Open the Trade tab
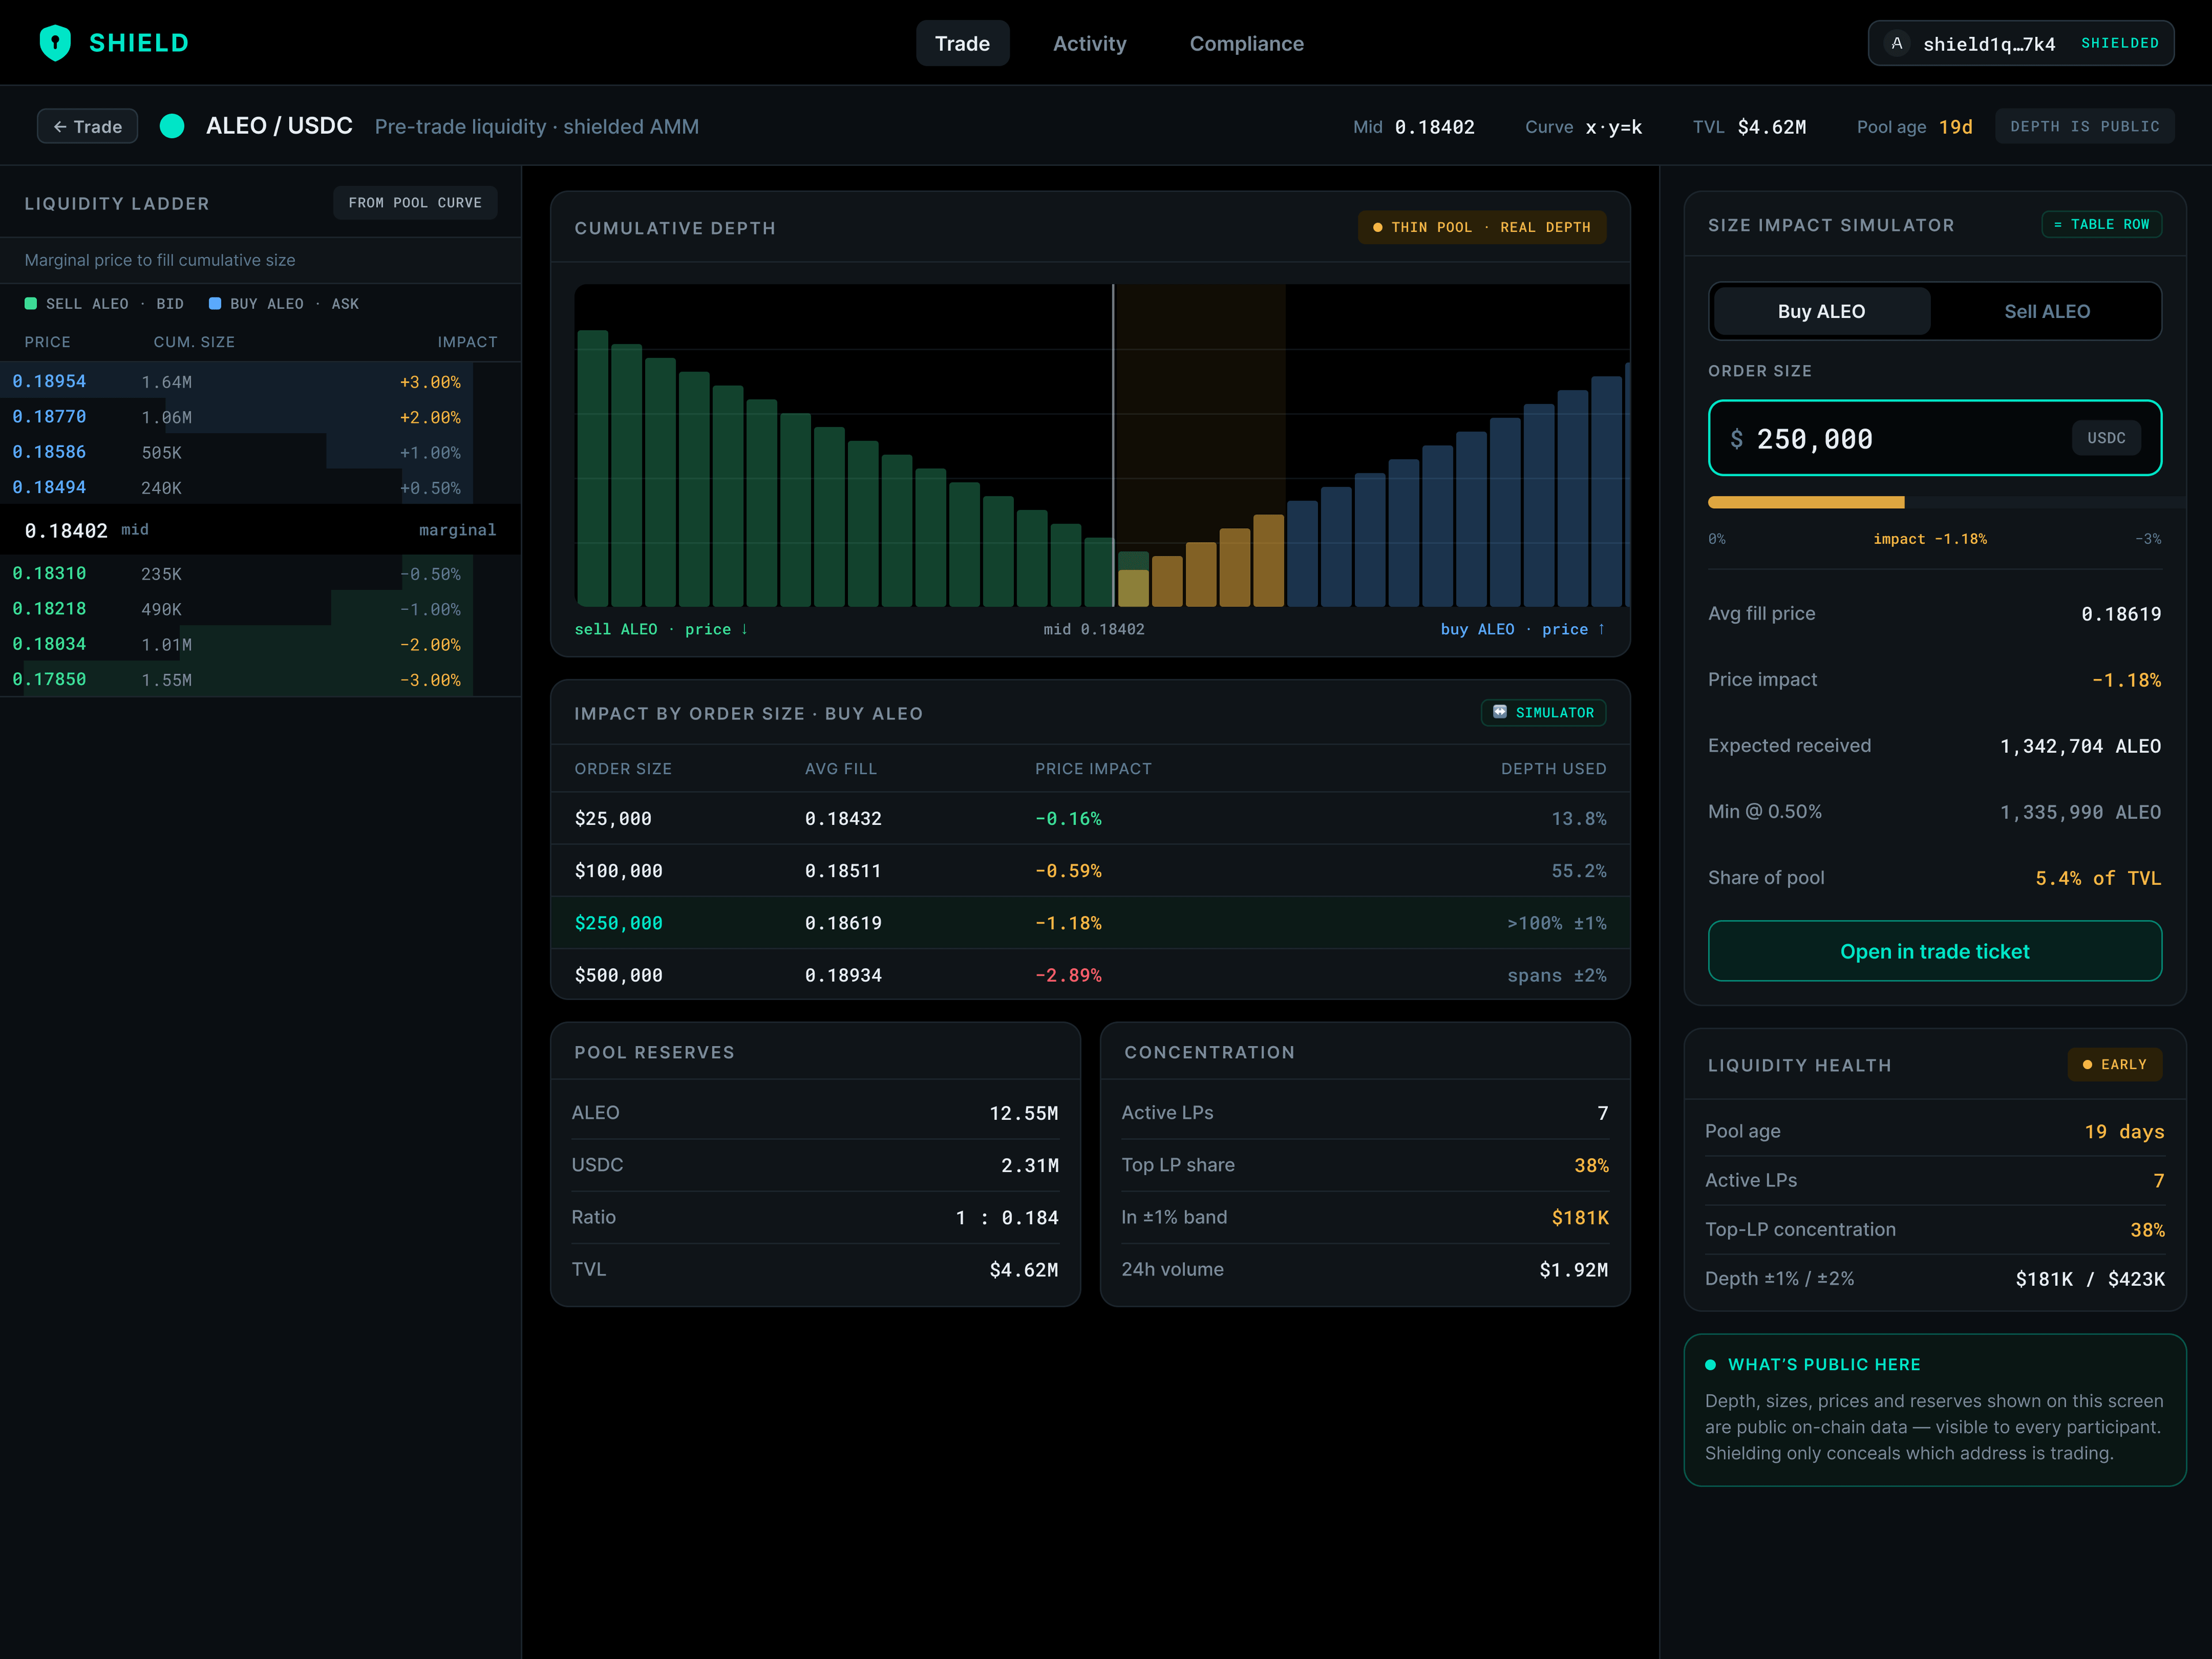The width and height of the screenshot is (2212, 1659). coord(962,43)
